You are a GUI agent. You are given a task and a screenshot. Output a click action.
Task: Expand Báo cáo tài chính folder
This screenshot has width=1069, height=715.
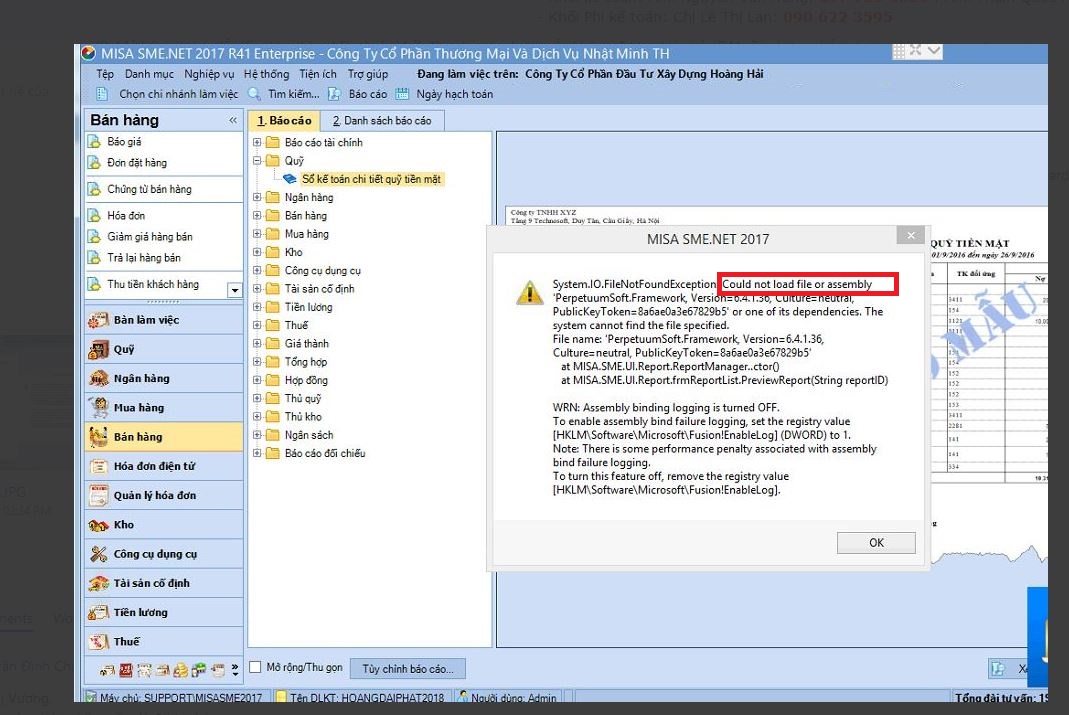click(x=257, y=142)
